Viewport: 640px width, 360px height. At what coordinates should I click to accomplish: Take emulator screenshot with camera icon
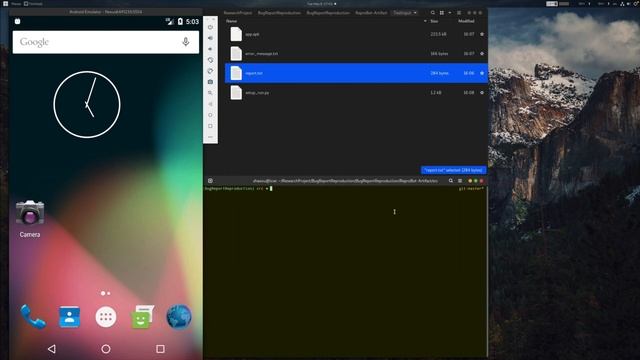coord(210,82)
